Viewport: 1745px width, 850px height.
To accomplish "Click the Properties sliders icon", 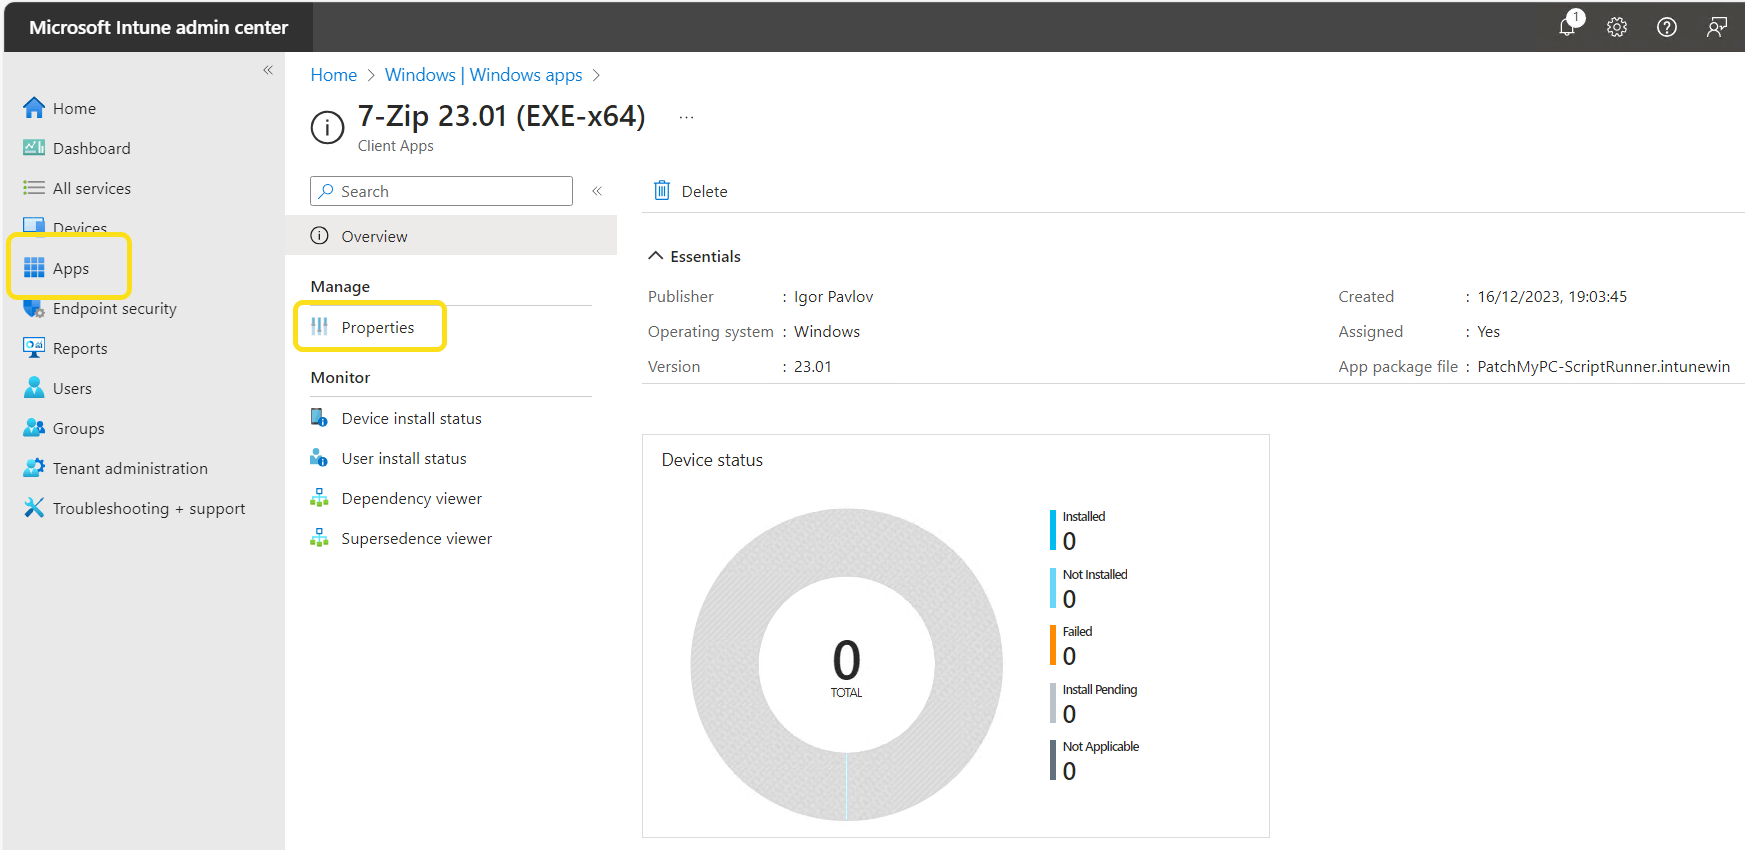I will [x=320, y=327].
